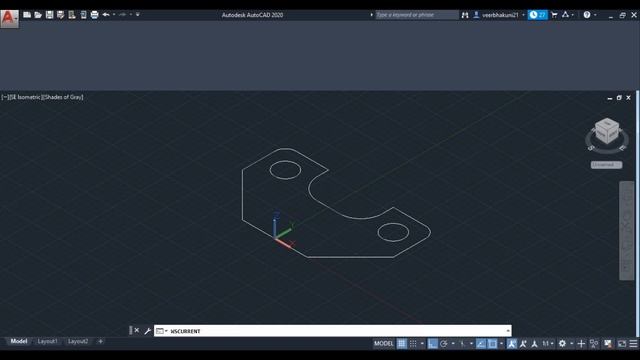This screenshot has height=360, width=640.
Task: Open the snap mode settings dropdown arrow
Action: (422, 344)
